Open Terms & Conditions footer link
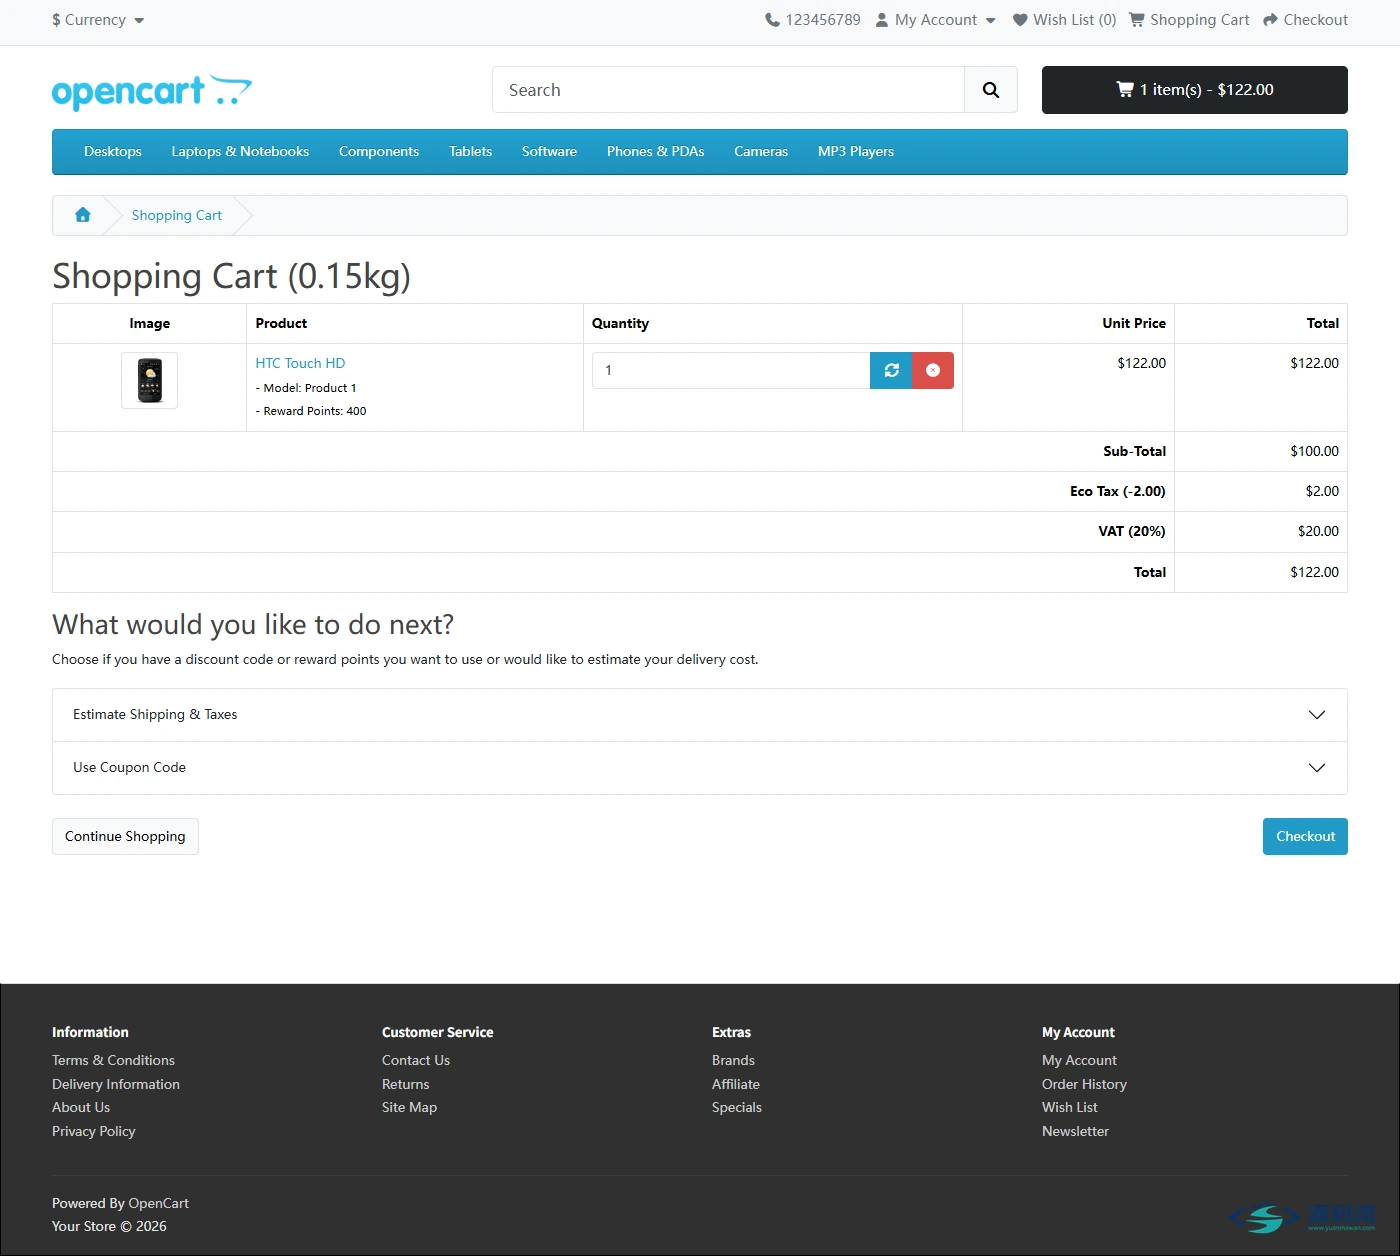The width and height of the screenshot is (1400, 1256). (x=113, y=1060)
